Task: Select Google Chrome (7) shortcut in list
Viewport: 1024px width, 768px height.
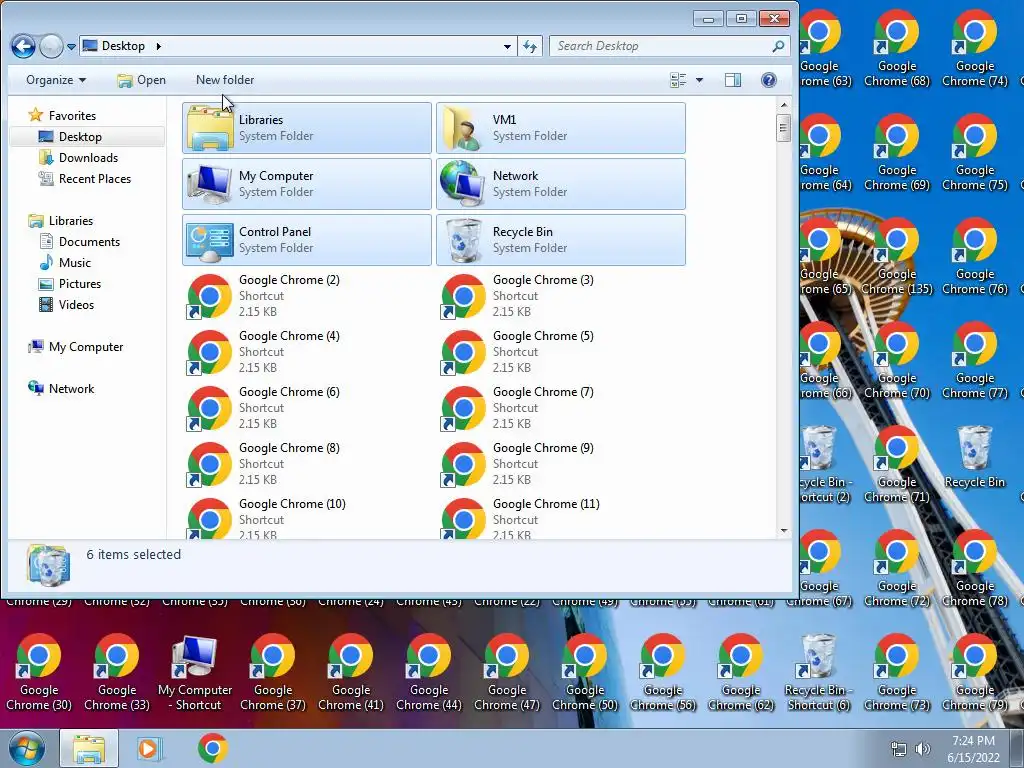Action: point(561,408)
